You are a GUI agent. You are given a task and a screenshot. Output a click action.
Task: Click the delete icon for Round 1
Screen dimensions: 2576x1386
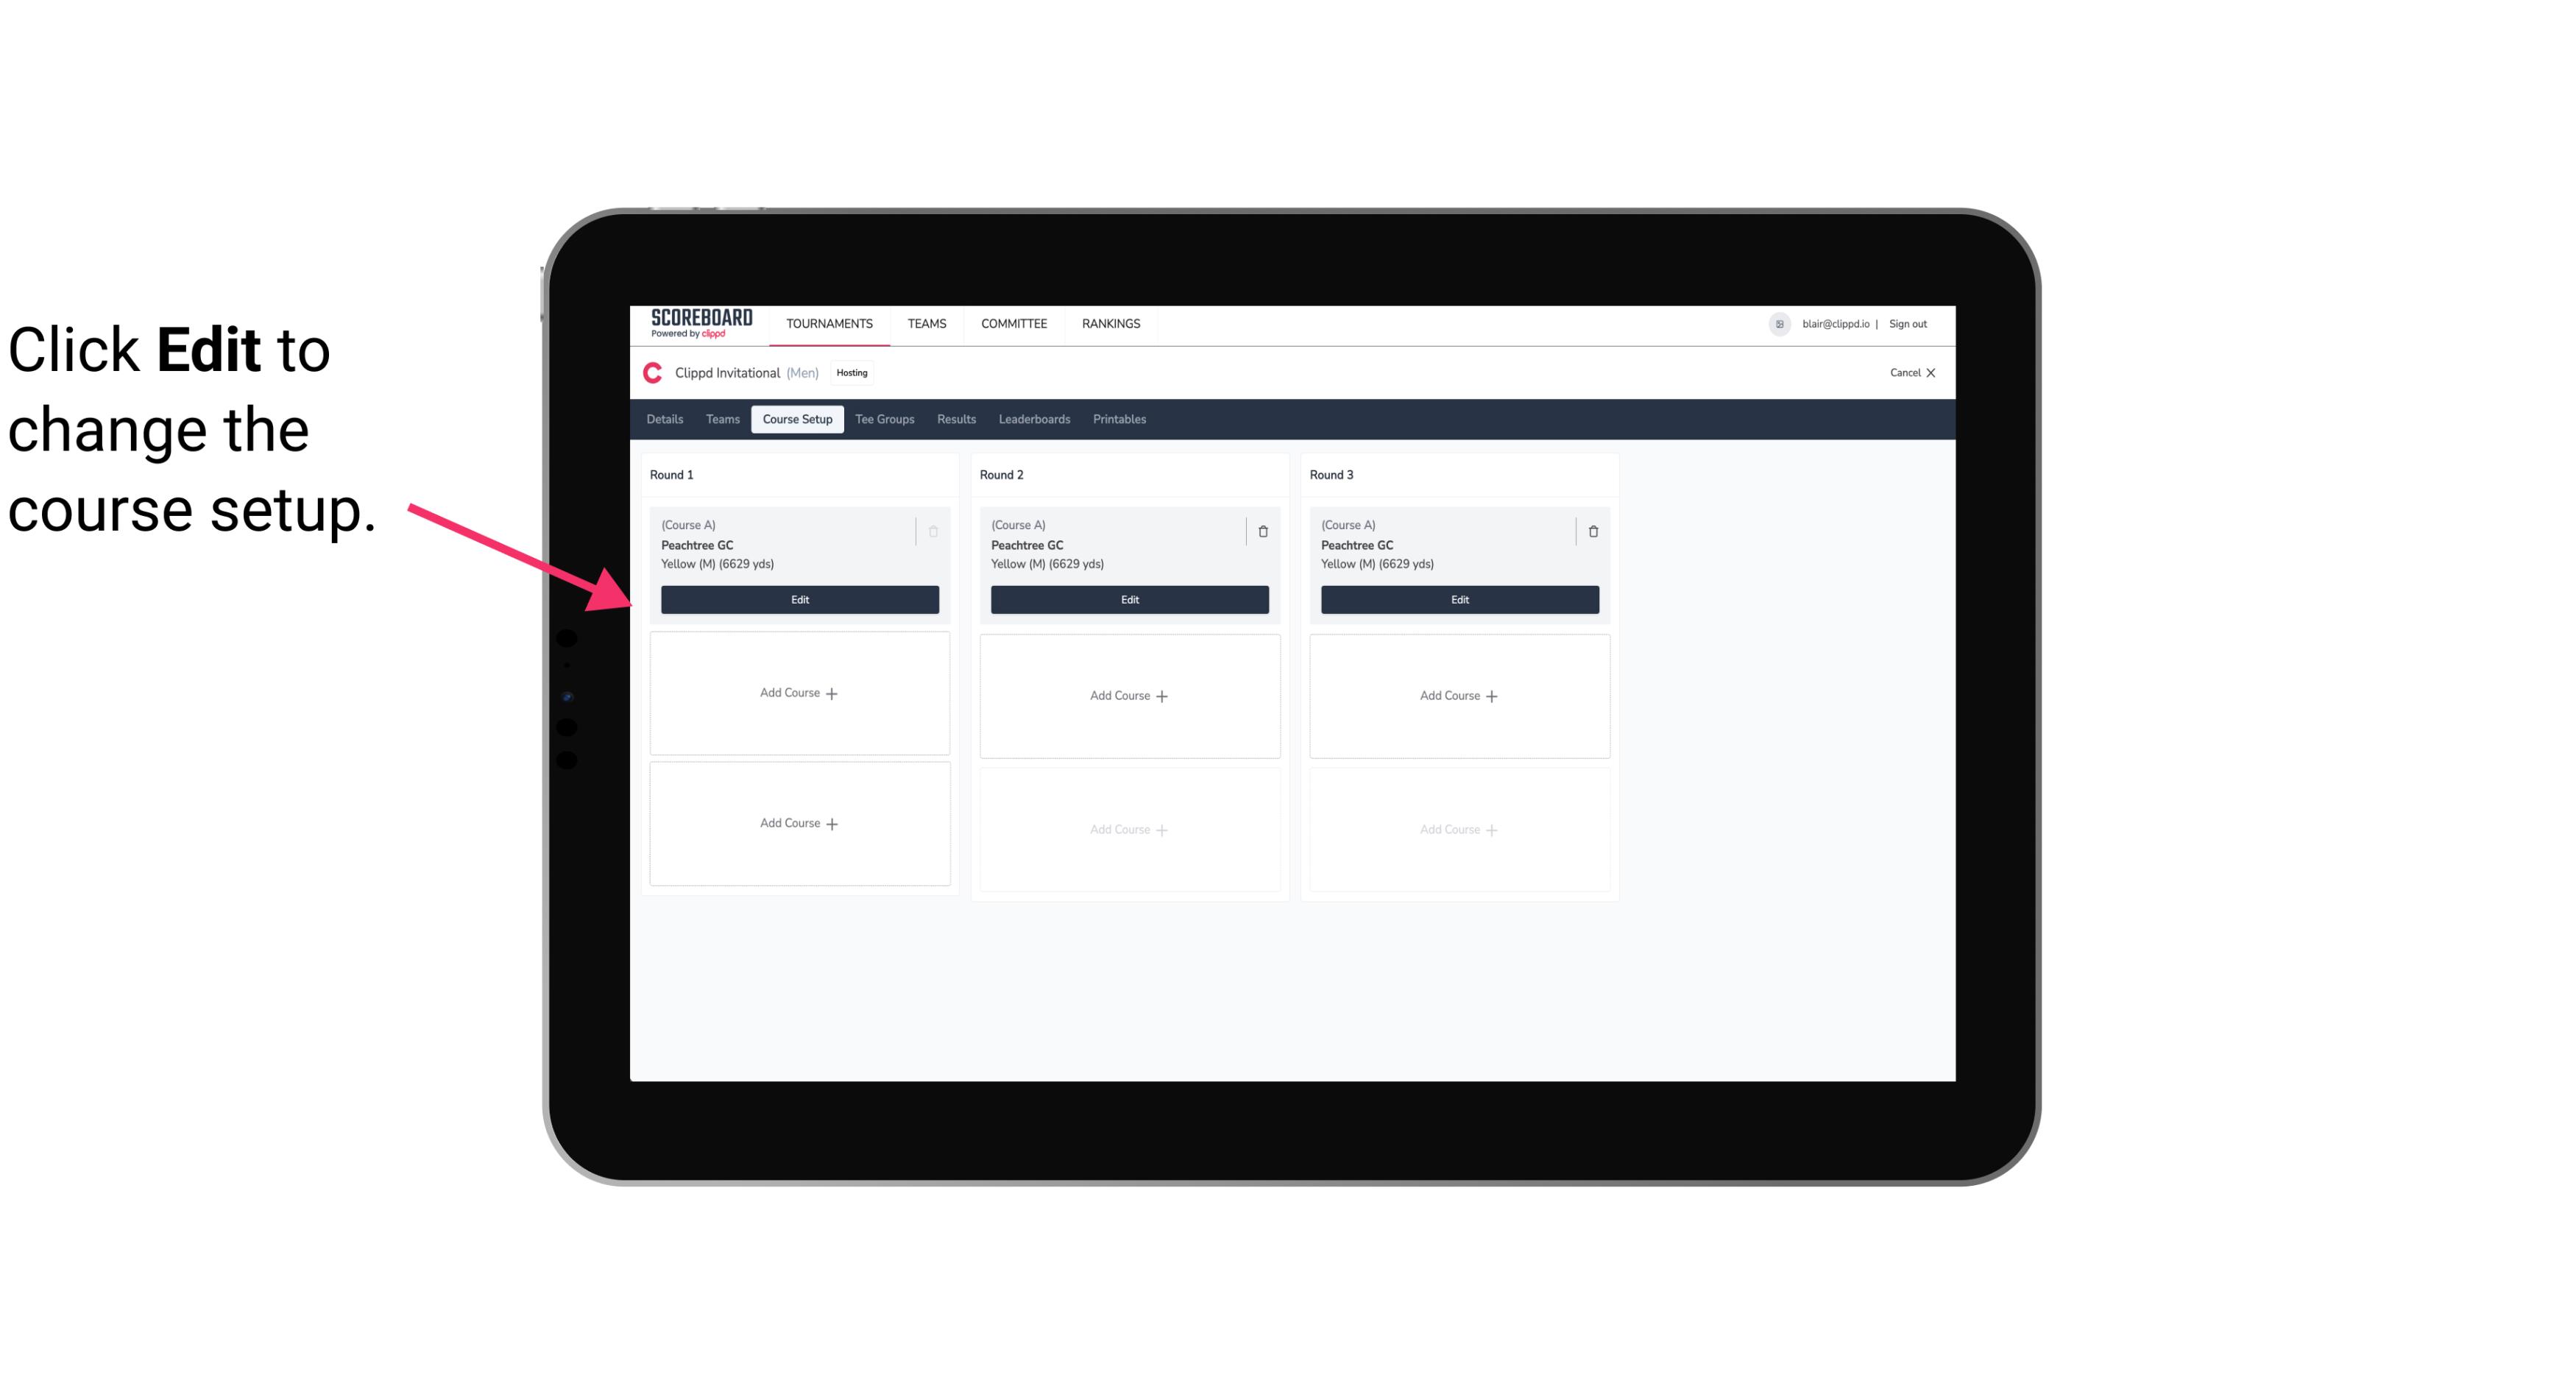pyautogui.click(x=935, y=531)
